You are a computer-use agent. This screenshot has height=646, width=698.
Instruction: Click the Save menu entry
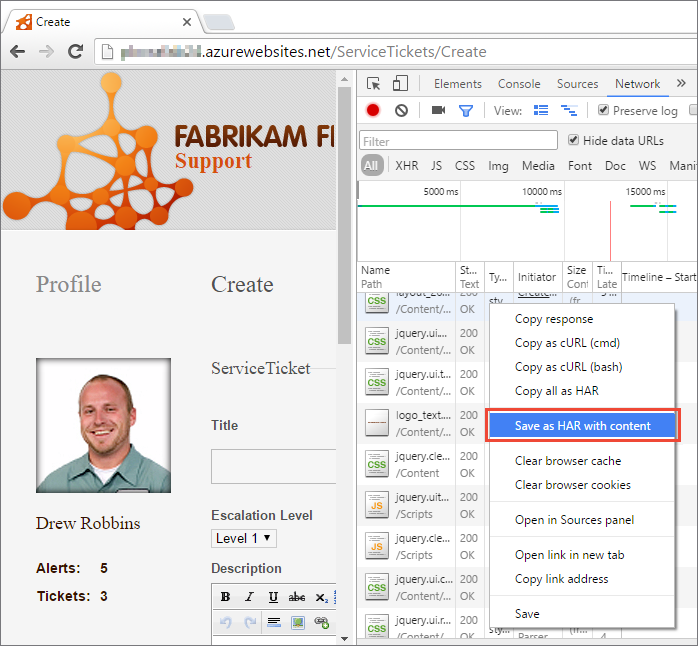click(582, 614)
